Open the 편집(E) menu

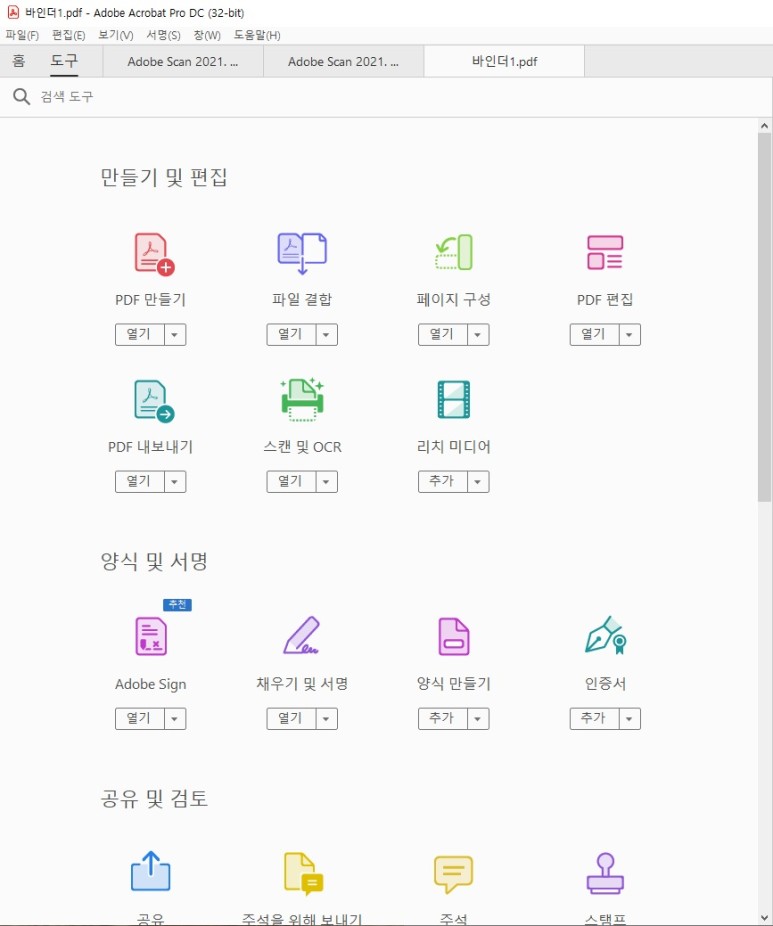tap(69, 35)
